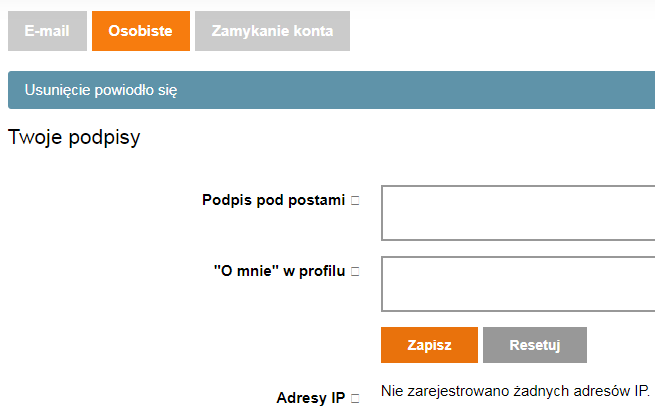Image resolution: width=655 pixels, height=409 pixels.
Task: Click the Twoje podpisy heading
Action: click(x=74, y=138)
